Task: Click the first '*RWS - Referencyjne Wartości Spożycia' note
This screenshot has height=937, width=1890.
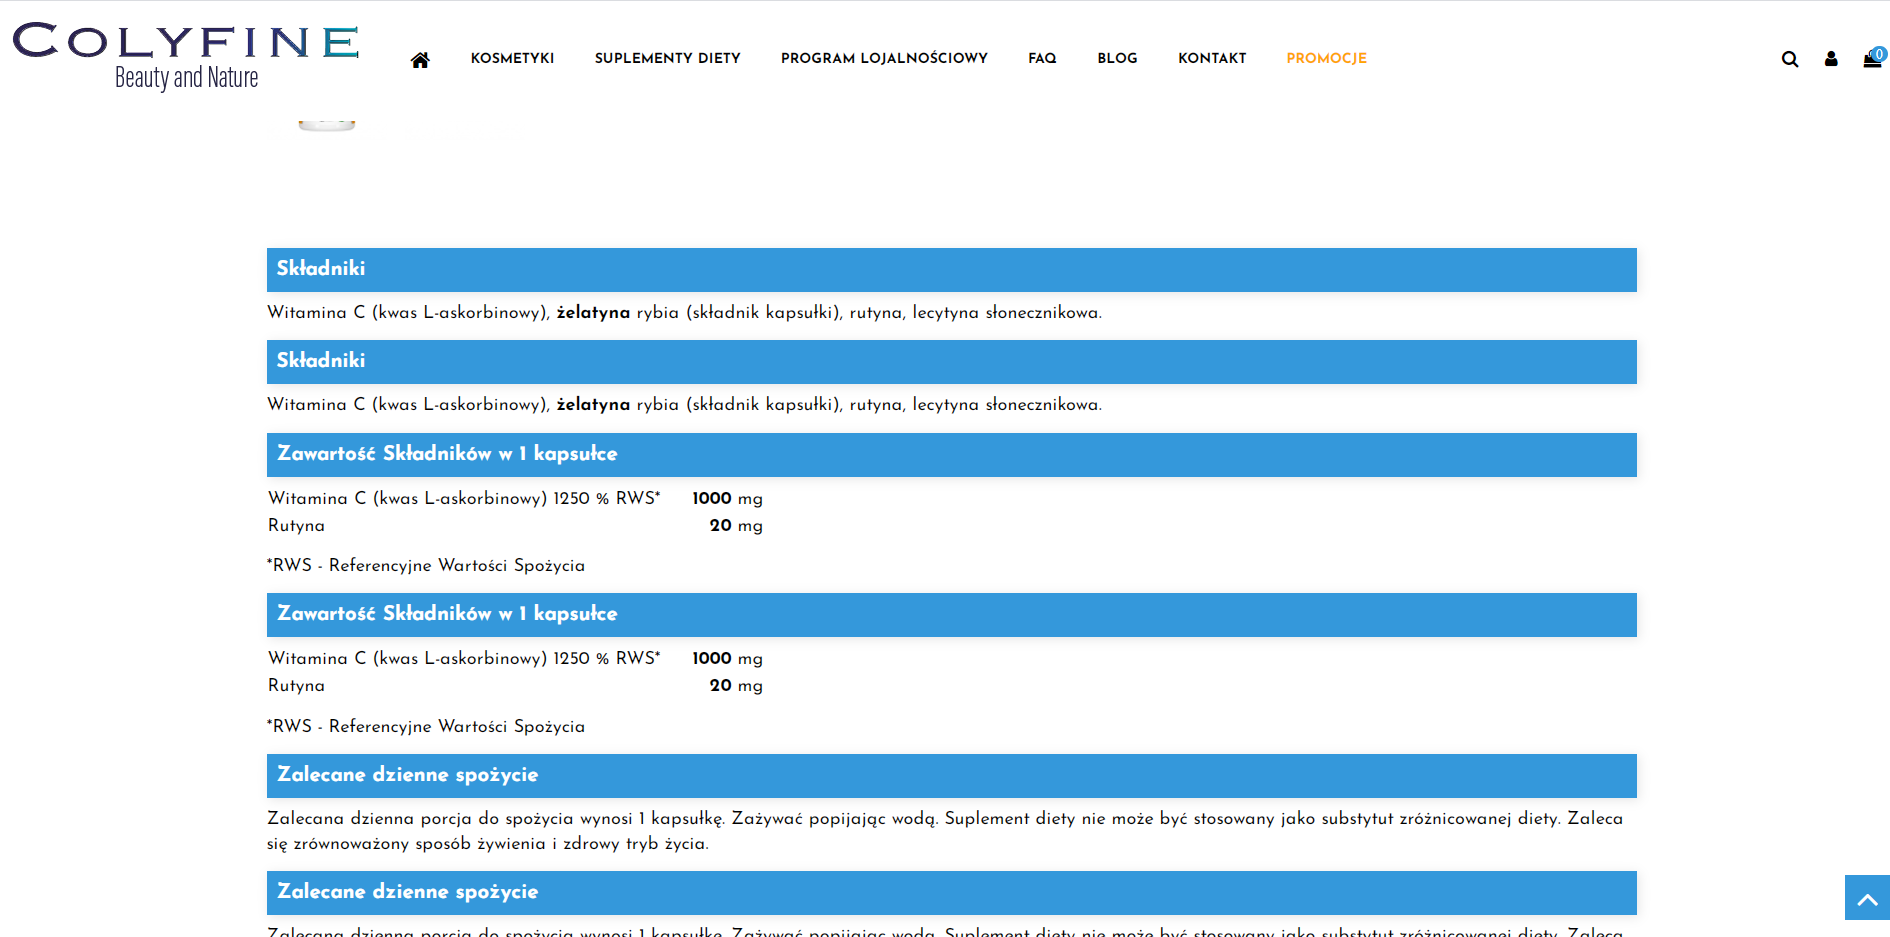Action: pyautogui.click(x=426, y=565)
